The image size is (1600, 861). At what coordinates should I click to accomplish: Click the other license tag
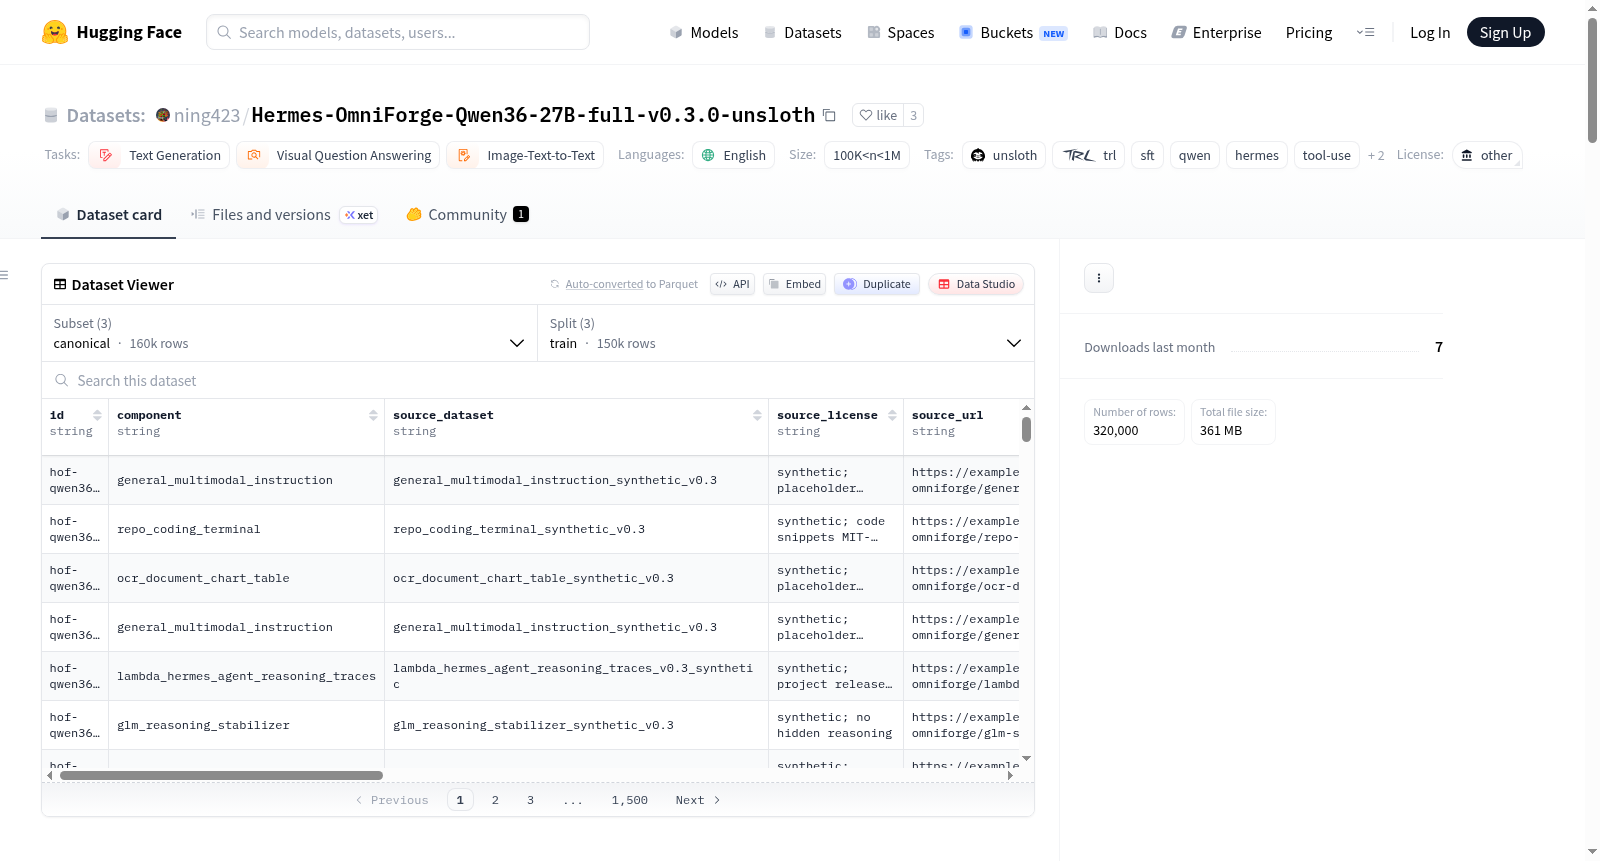coord(1486,155)
